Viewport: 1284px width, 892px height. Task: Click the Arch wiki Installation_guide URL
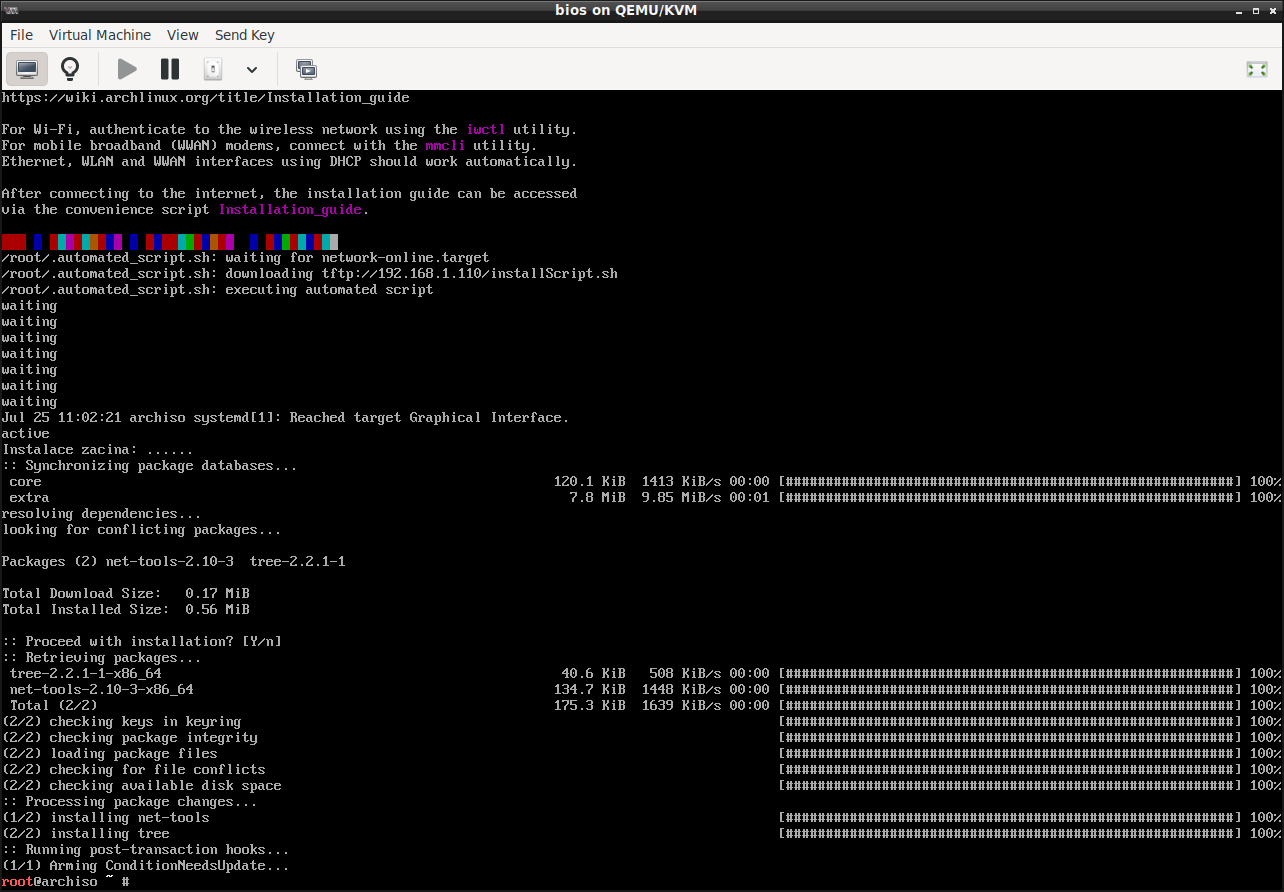pyautogui.click(x=205, y=98)
